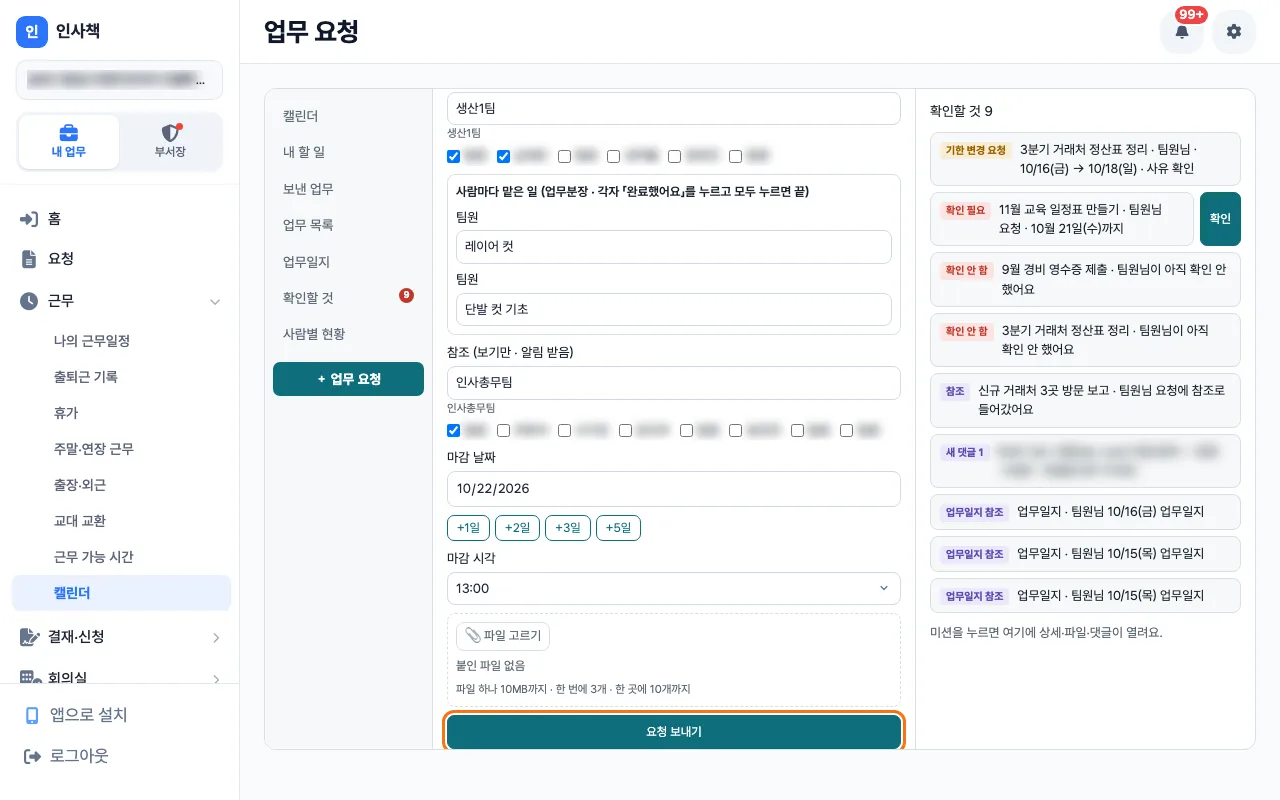Click 확인 beside the 11월 교육 일정표 item
The height and width of the screenshot is (800, 1280).
(x=1220, y=219)
